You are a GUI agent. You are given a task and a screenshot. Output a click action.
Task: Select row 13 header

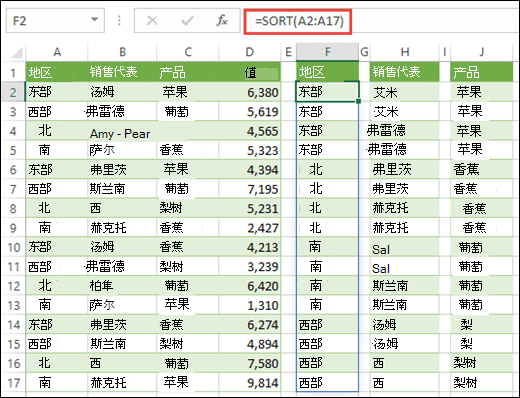(13, 305)
